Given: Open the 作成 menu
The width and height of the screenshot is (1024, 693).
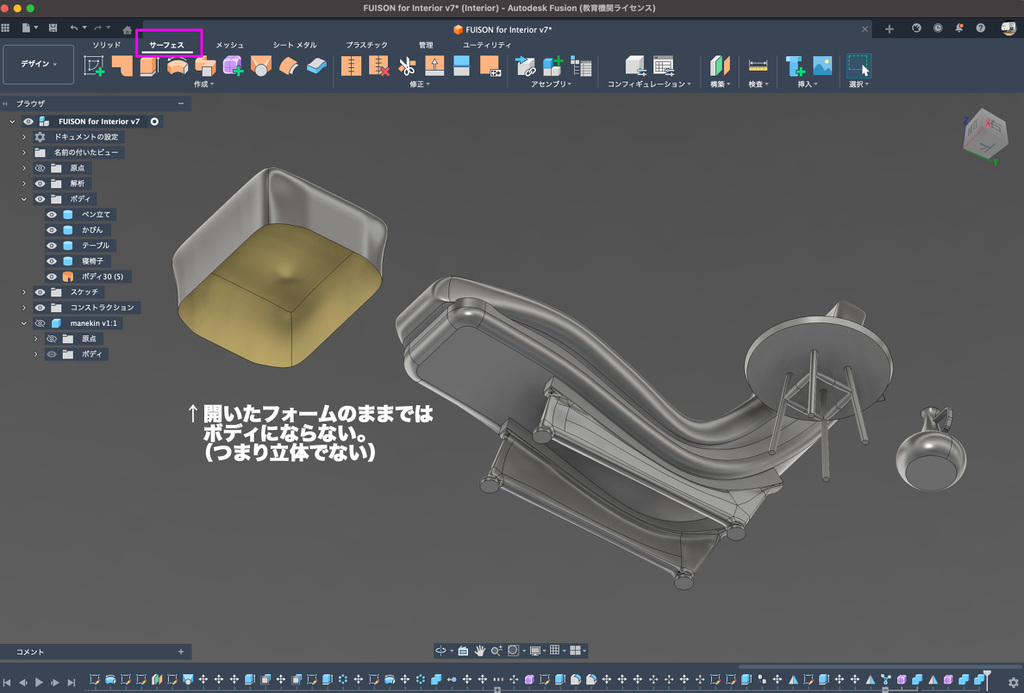Looking at the screenshot, I should 204,85.
